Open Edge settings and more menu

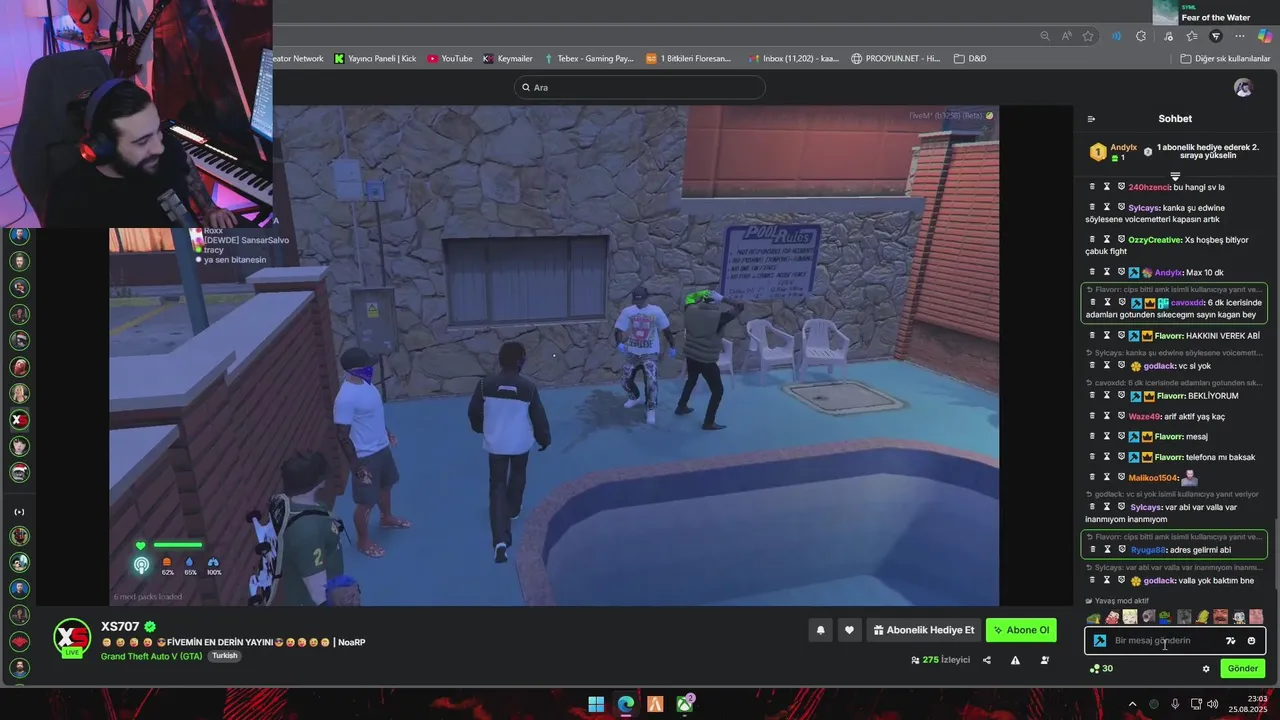(x=1240, y=36)
